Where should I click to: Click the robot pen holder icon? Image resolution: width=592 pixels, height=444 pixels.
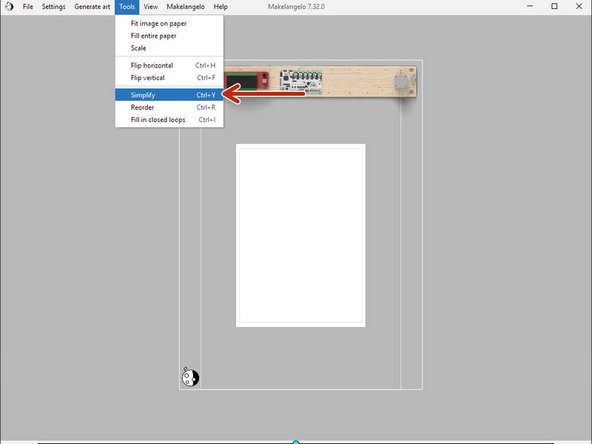point(190,377)
